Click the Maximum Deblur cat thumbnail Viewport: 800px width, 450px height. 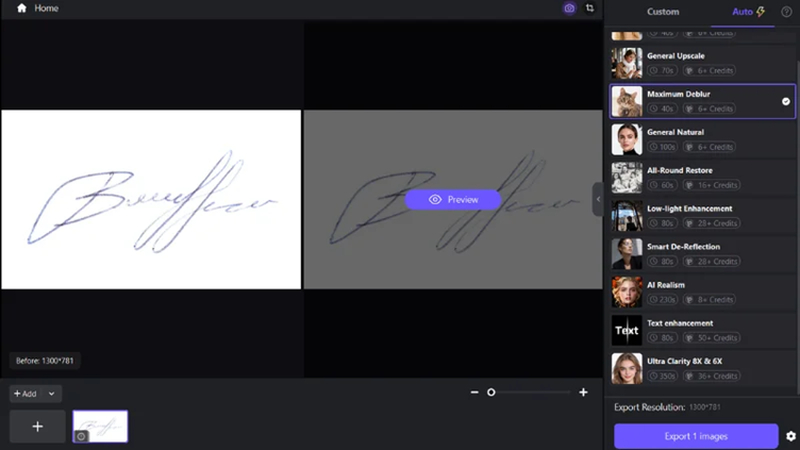[x=627, y=102]
